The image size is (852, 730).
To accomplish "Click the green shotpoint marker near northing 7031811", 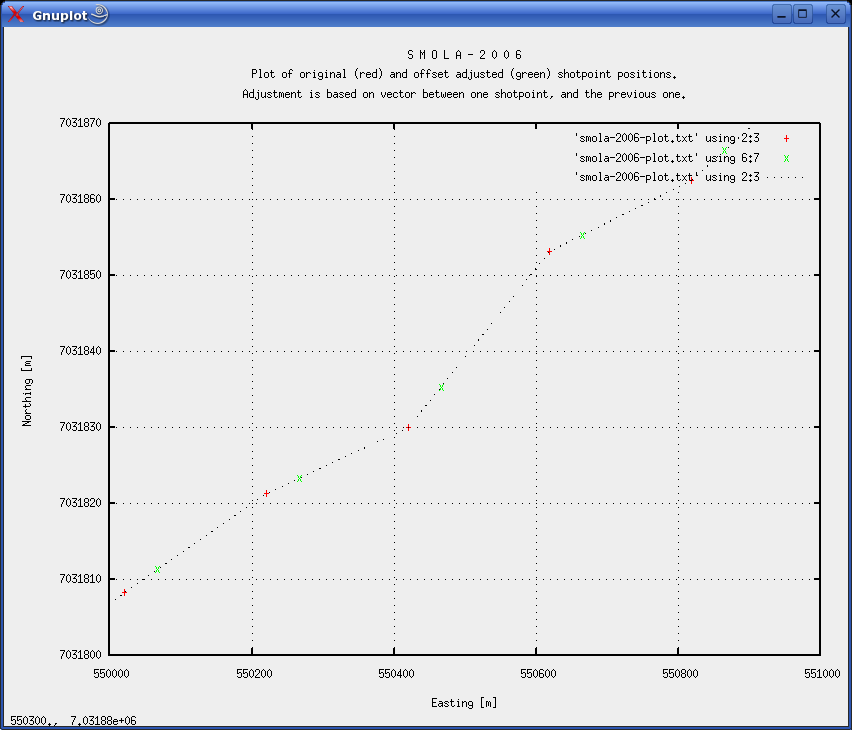I will pos(157,569).
